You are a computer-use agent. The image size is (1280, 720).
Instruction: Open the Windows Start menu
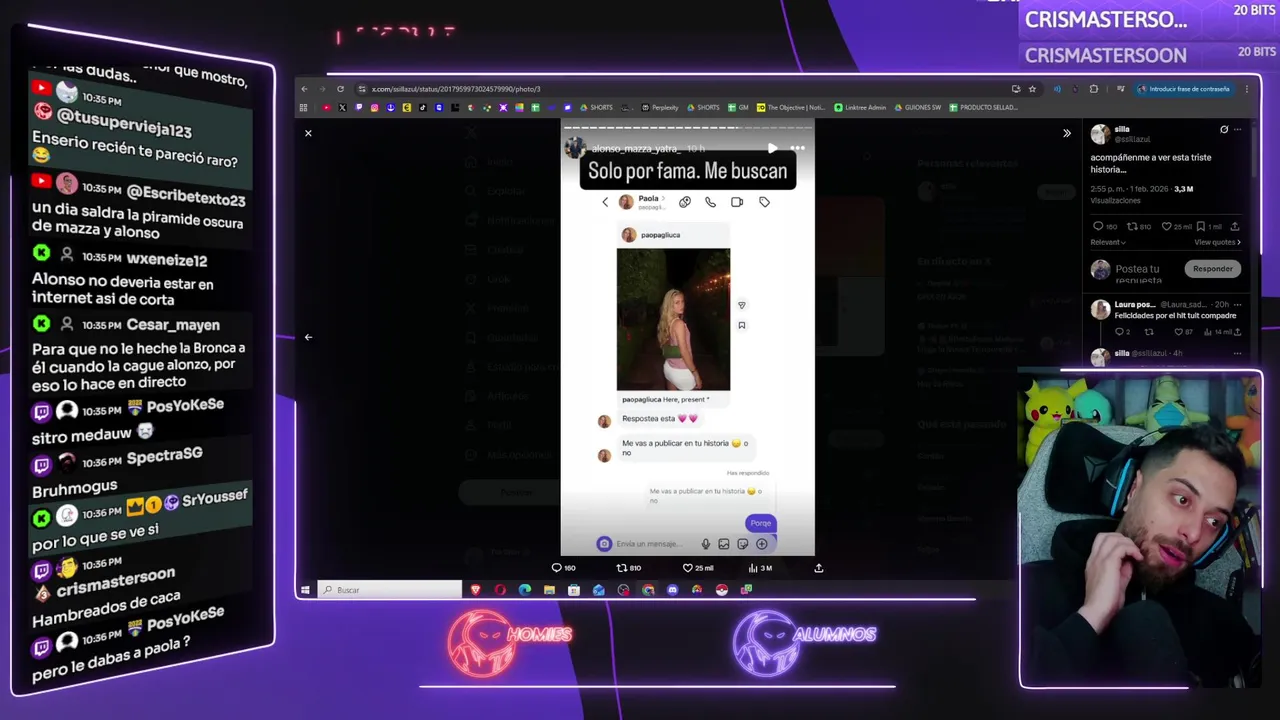pyautogui.click(x=305, y=590)
